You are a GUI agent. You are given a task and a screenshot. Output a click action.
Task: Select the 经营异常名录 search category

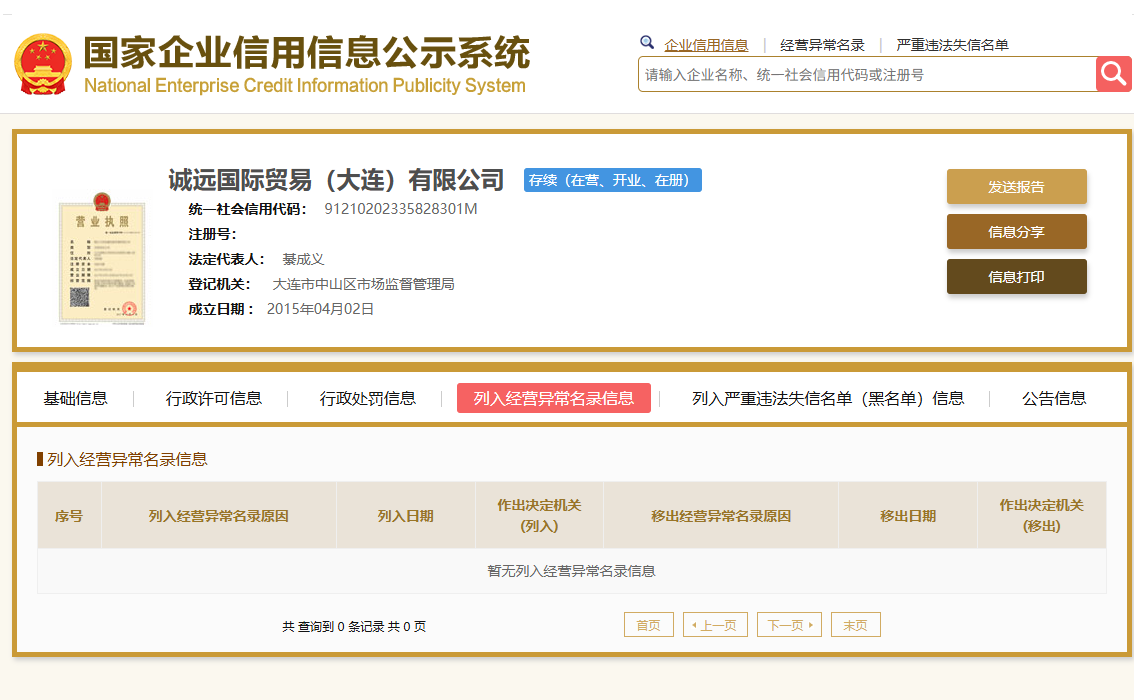pos(822,45)
